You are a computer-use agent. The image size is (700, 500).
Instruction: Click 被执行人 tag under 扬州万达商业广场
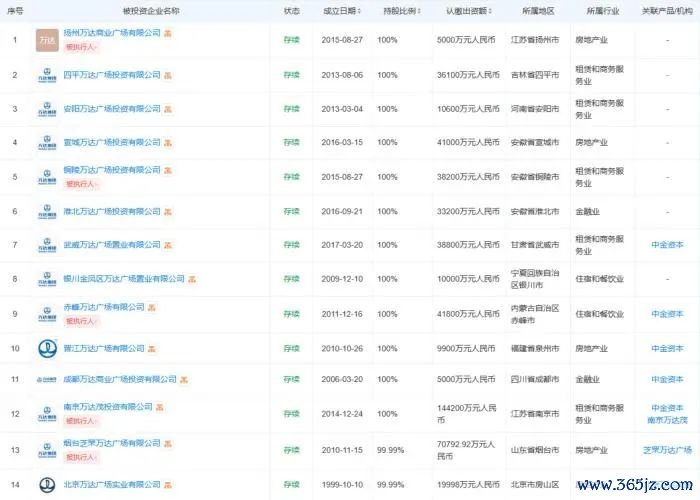click(x=81, y=47)
